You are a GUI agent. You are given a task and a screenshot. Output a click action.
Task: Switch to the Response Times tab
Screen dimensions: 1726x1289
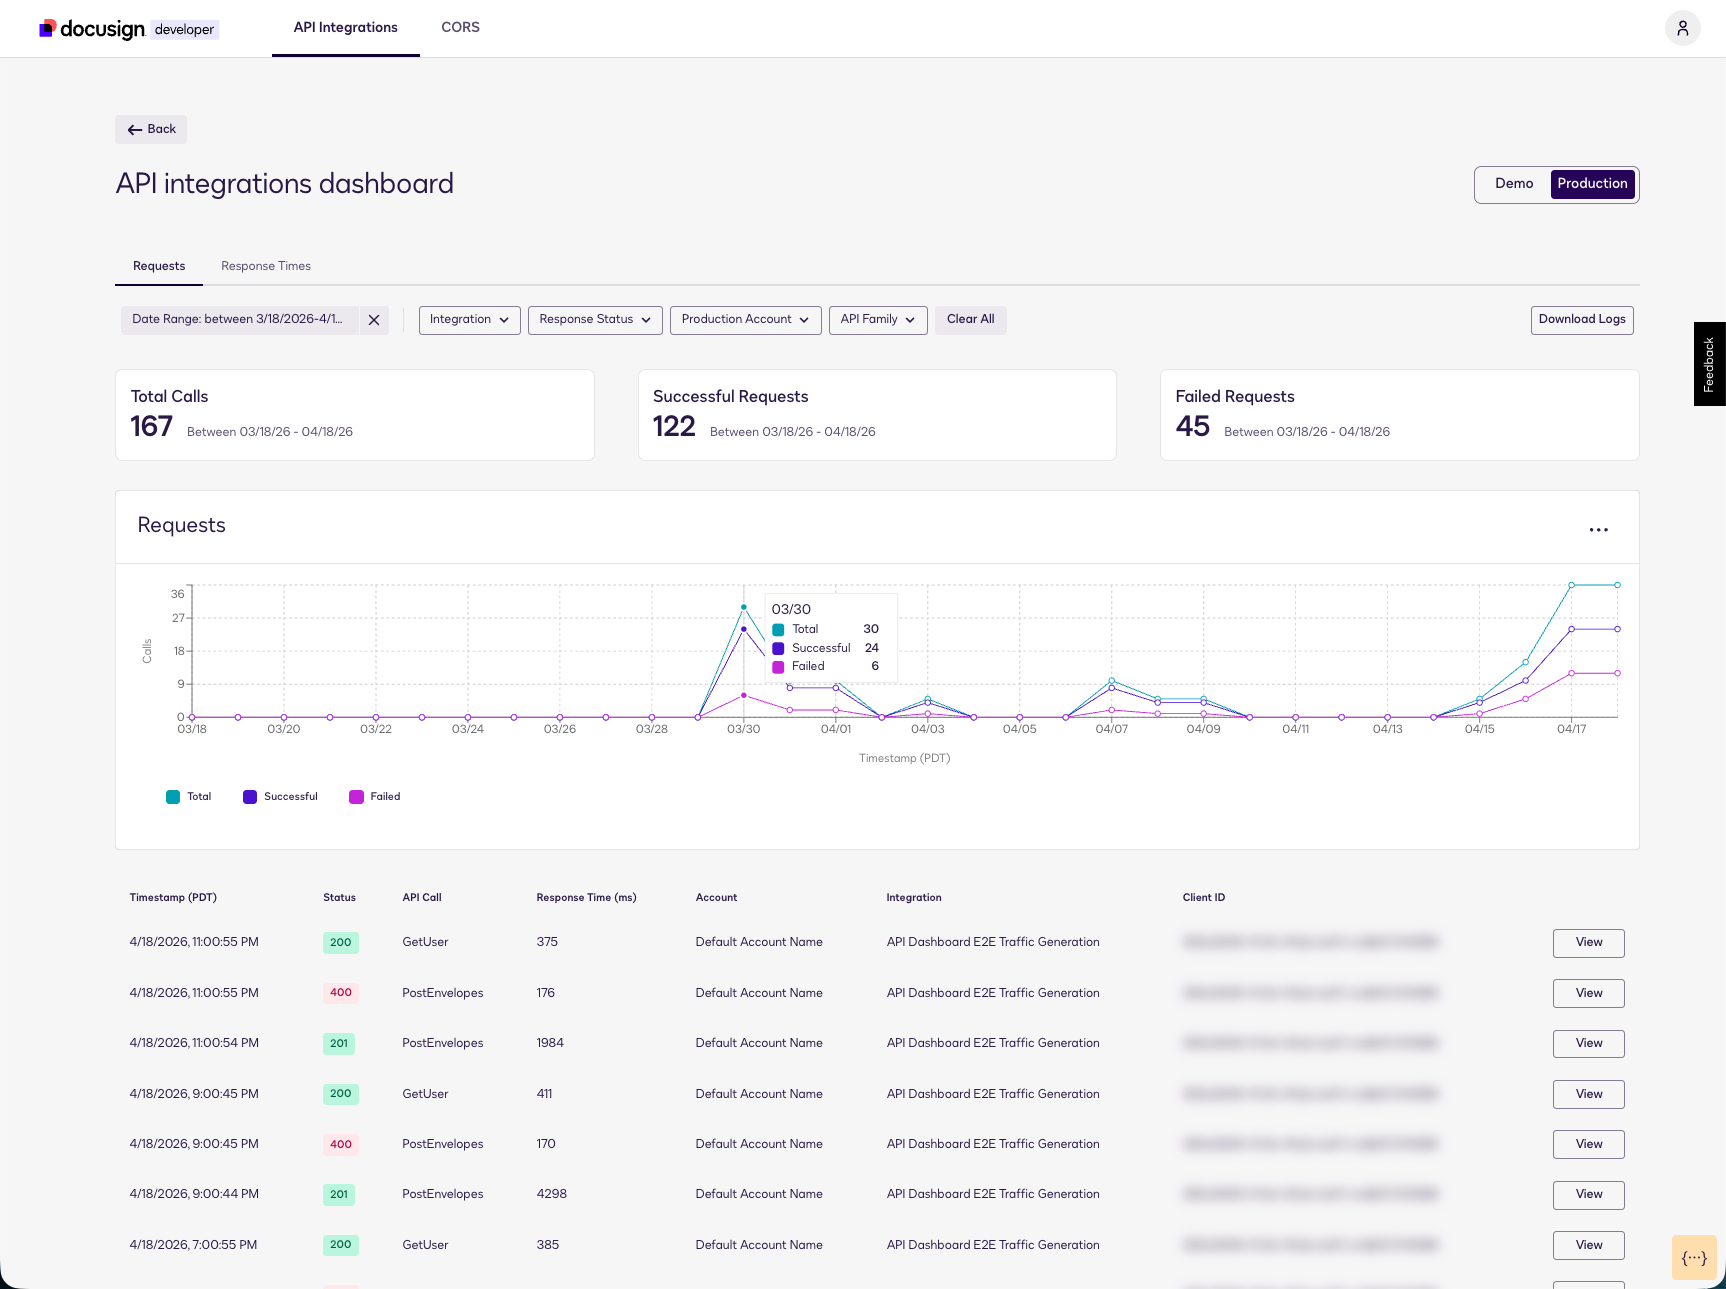266,266
